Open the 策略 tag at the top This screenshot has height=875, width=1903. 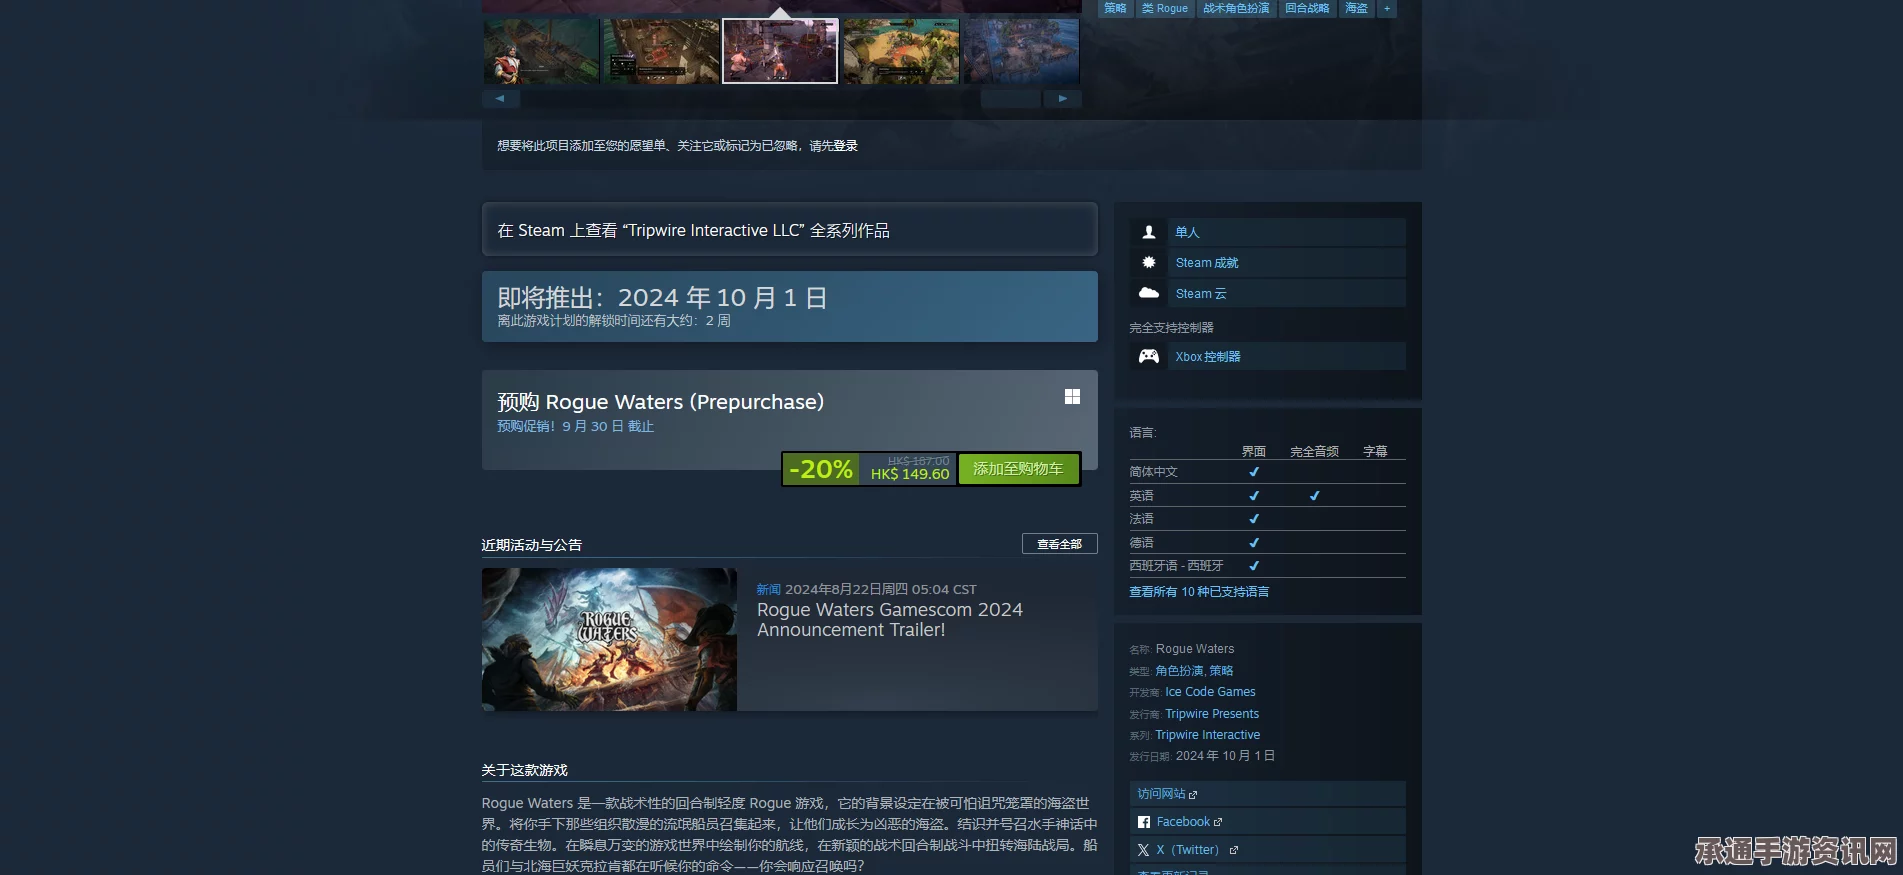tap(1115, 8)
